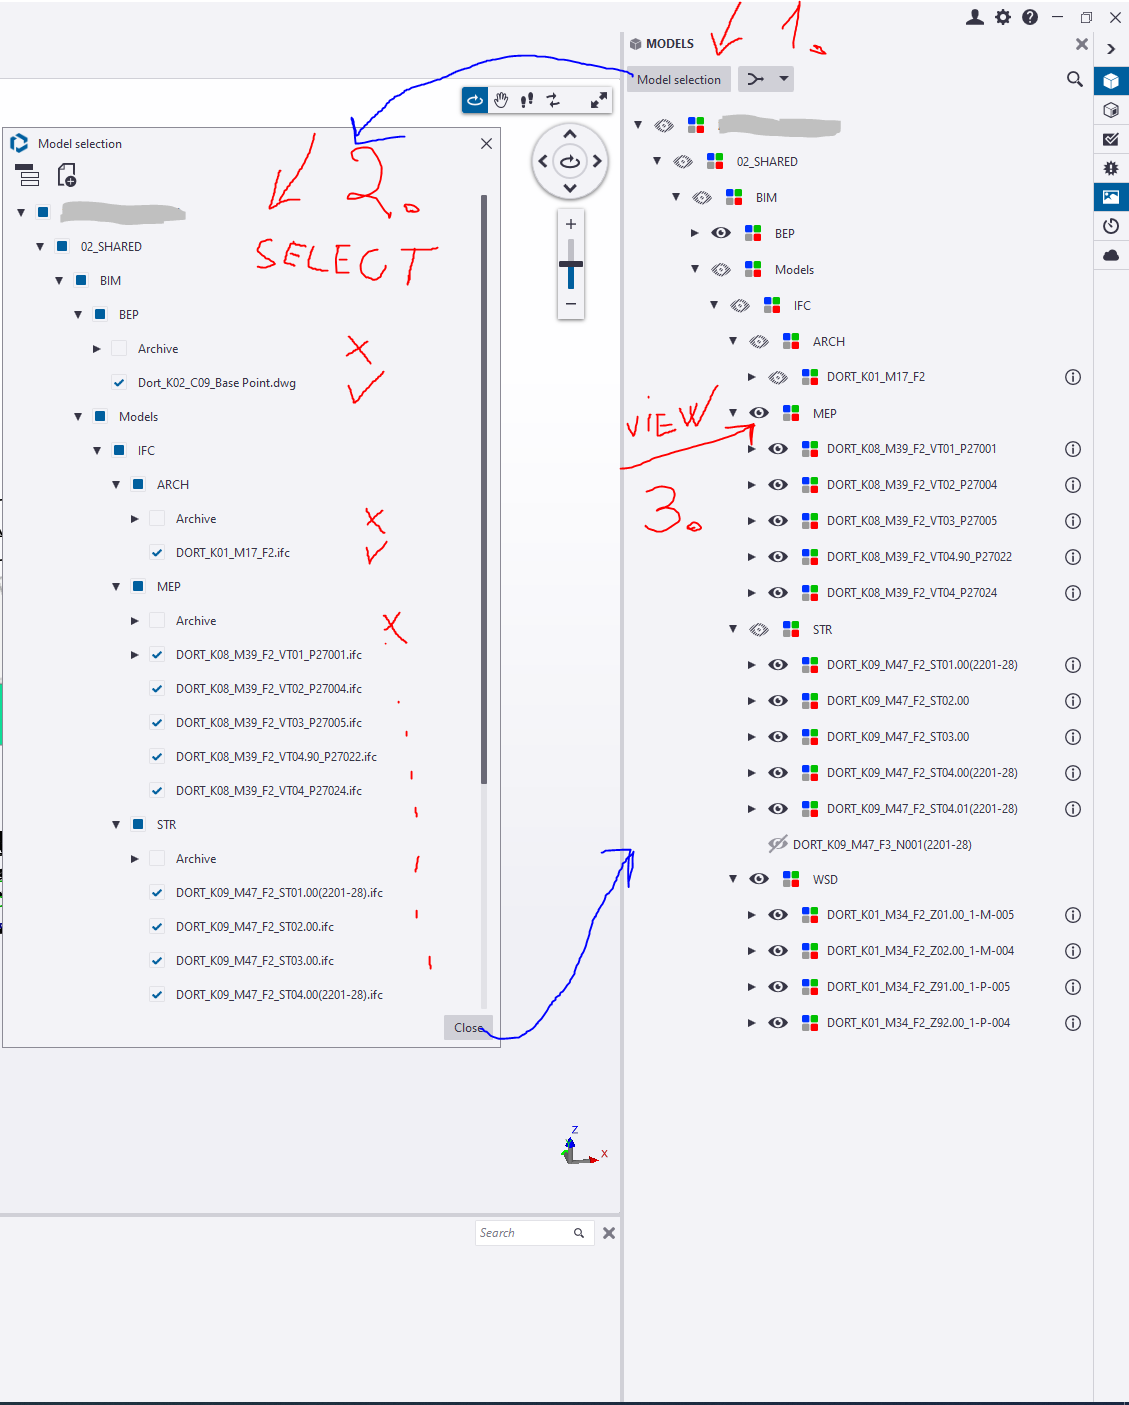Viewport: 1129px width, 1405px height.
Task: Switch to Fly mode with the arrows icon
Action: tap(551, 100)
